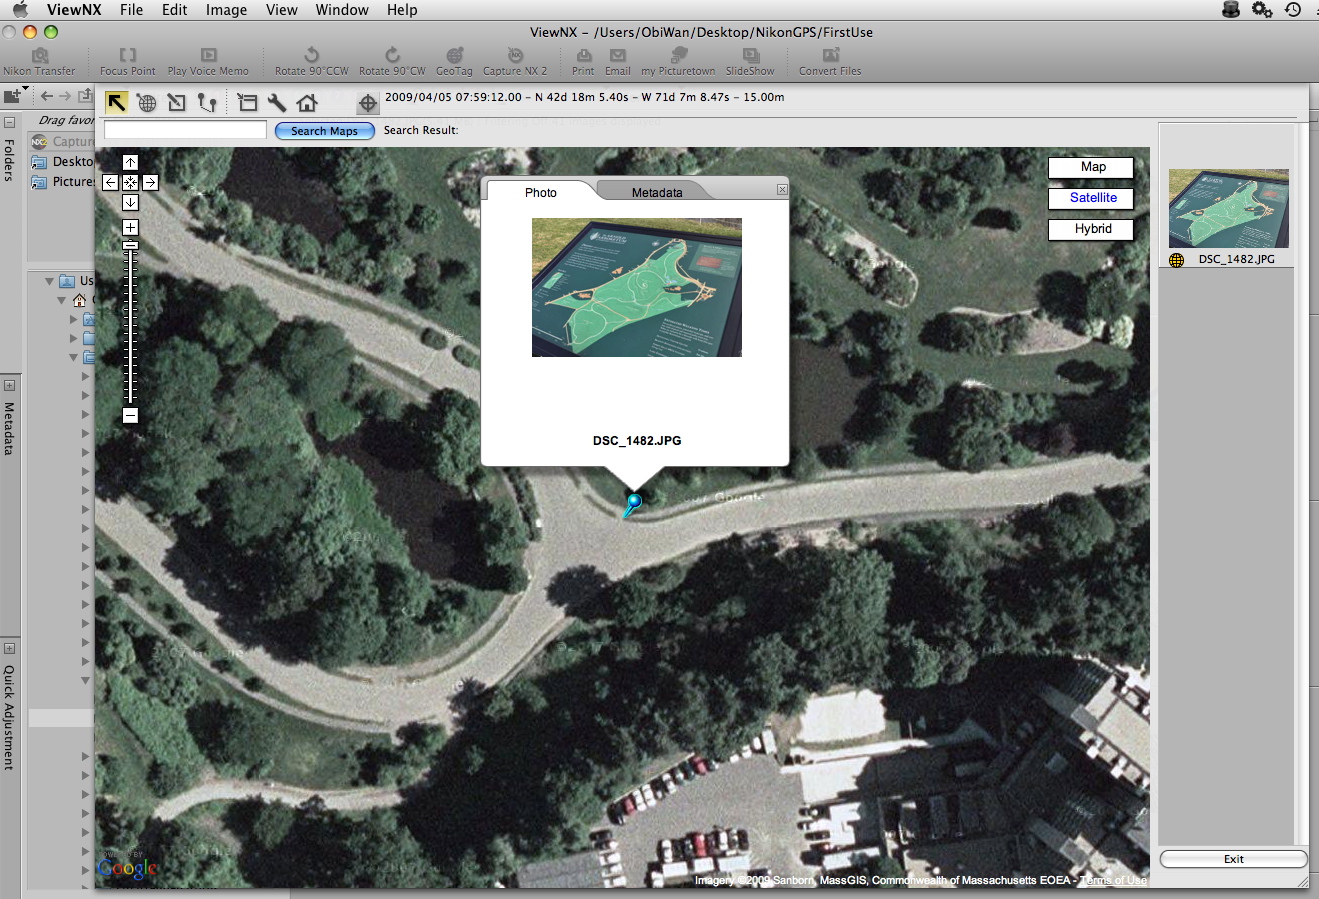Expand the Metadata side panel
The image size is (1319, 899).
[x=9, y=385]
